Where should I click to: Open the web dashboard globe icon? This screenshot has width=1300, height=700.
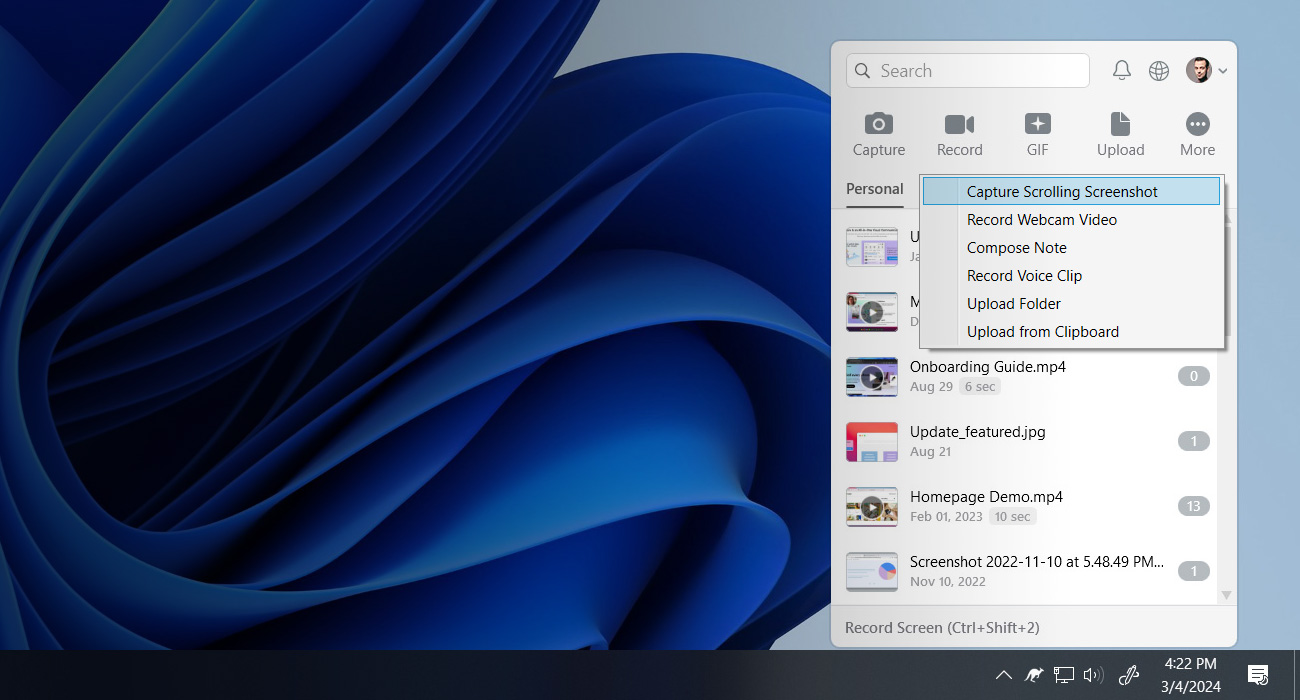pyautogui.click(x=1158, y=70)
